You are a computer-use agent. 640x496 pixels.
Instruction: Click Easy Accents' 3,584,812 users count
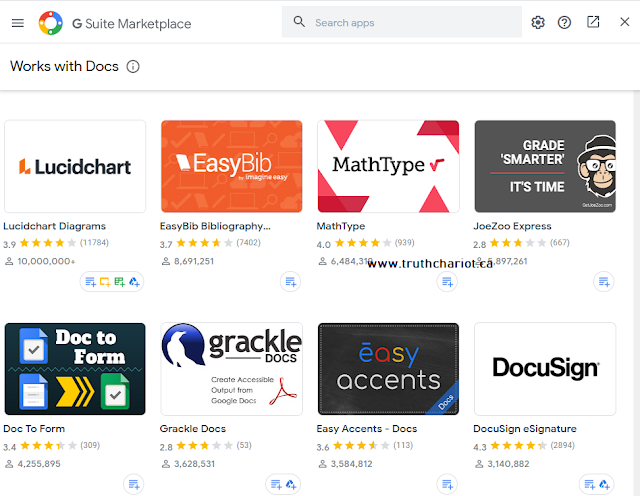[x=345, y=464]
